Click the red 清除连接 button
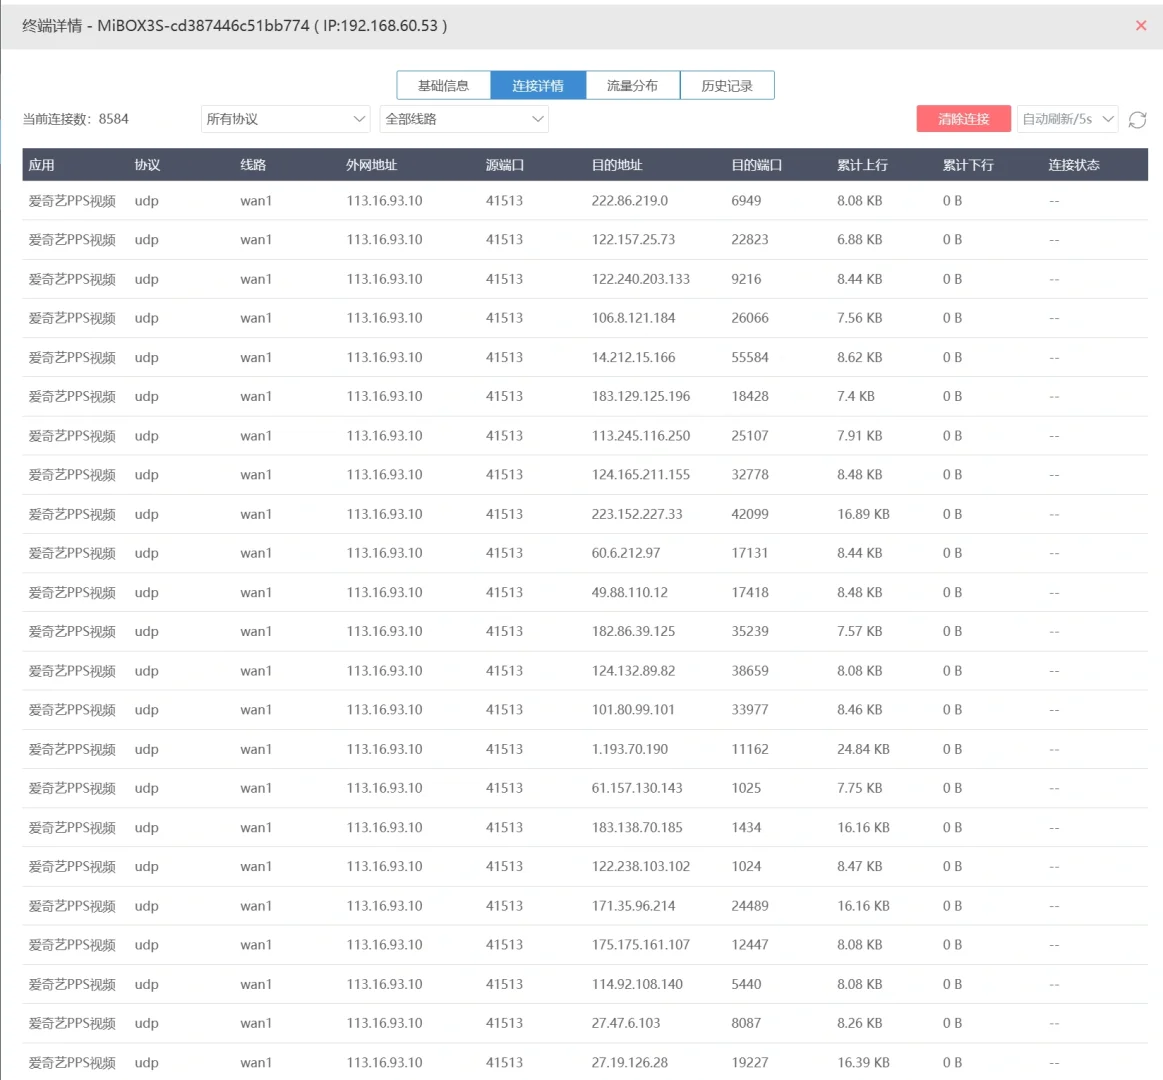Image resolution: width=1163 pixels, height=1080 pixels. pos(963,119)
